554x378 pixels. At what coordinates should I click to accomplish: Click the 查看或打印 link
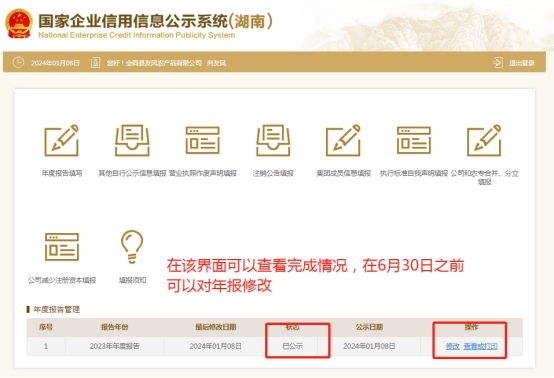click(x=481, y=346)
